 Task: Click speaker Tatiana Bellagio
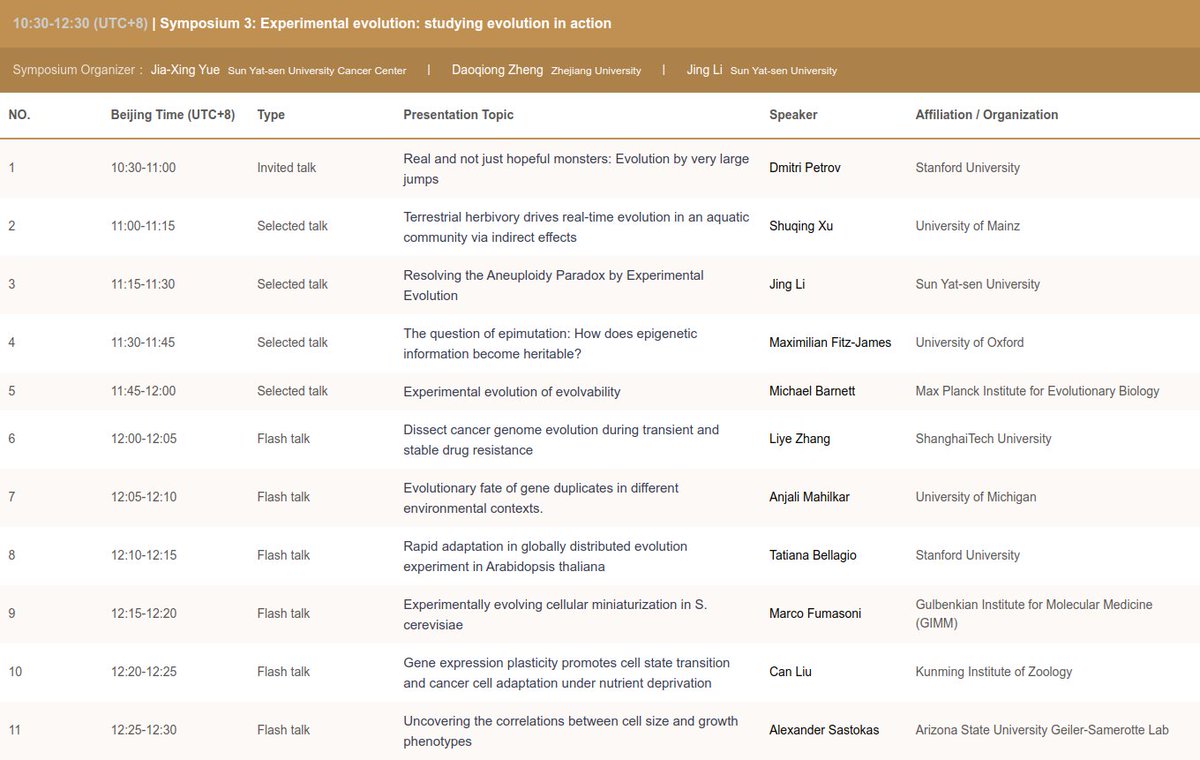click(813, 555)
